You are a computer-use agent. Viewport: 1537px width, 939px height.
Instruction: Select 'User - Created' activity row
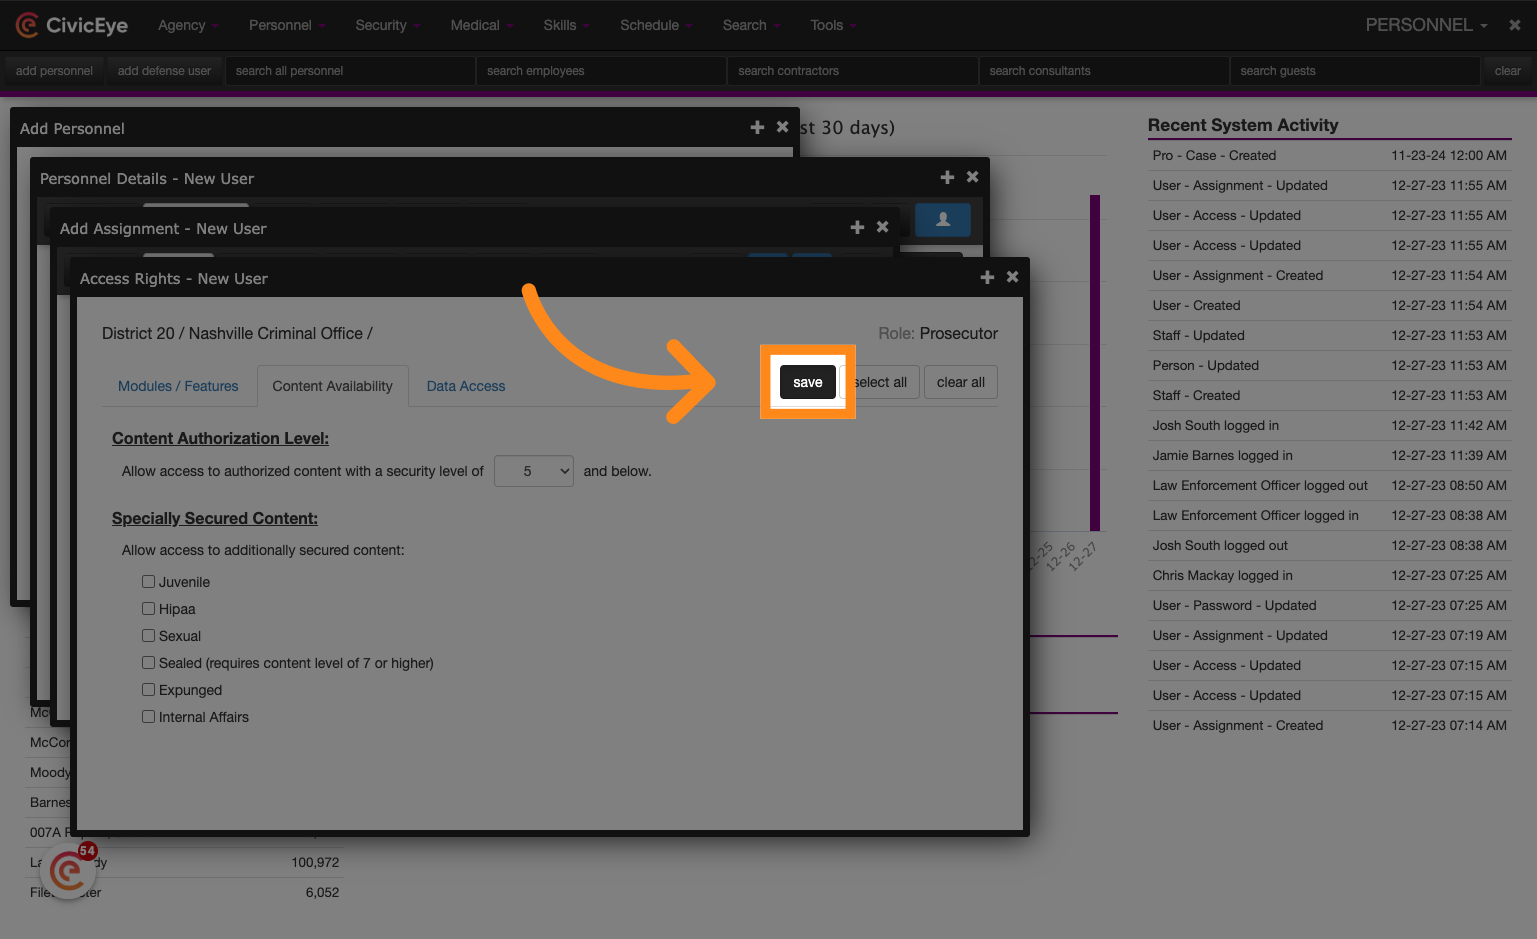pyautogui.click(x=1329, y=305)
